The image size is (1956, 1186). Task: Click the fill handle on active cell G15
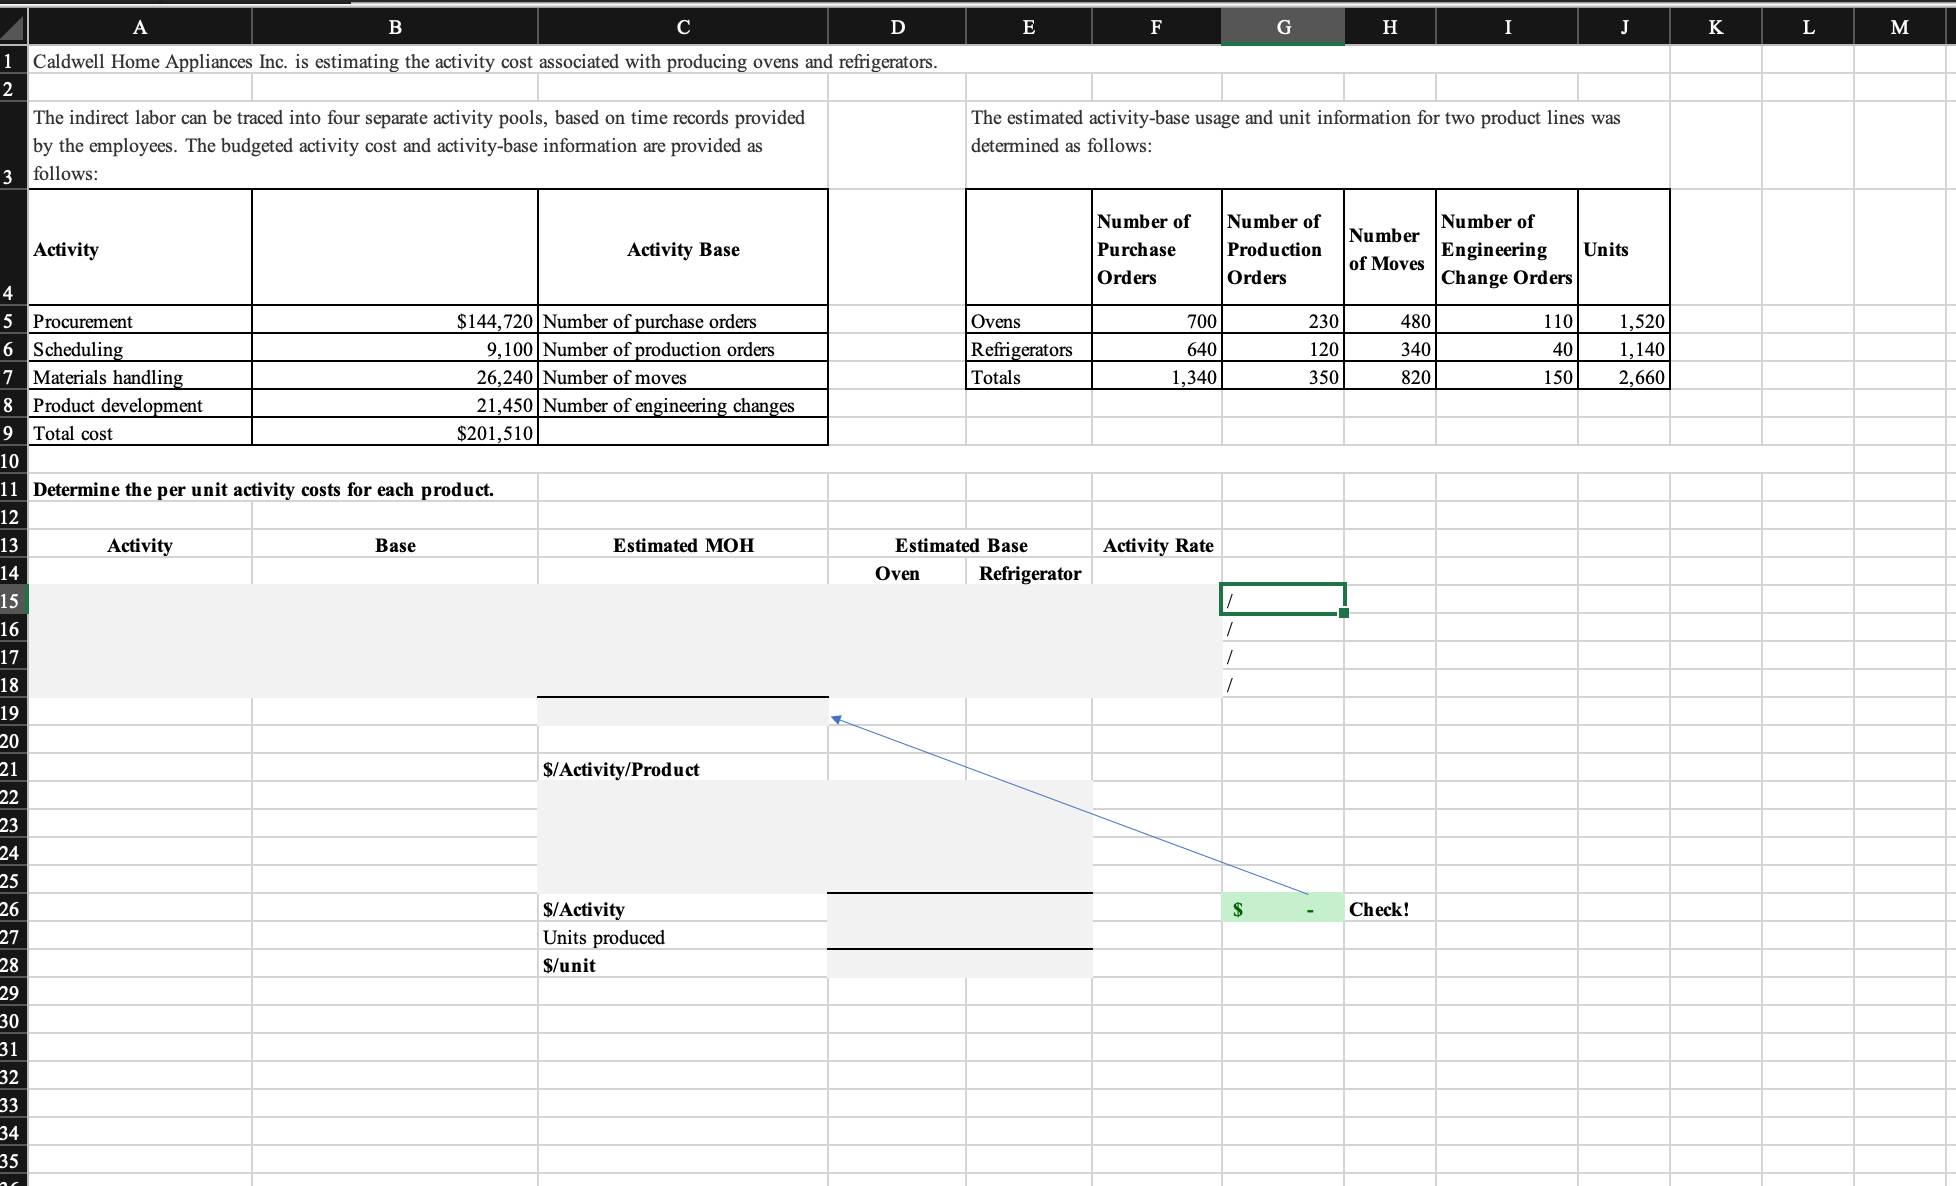tap(1344, 612)
